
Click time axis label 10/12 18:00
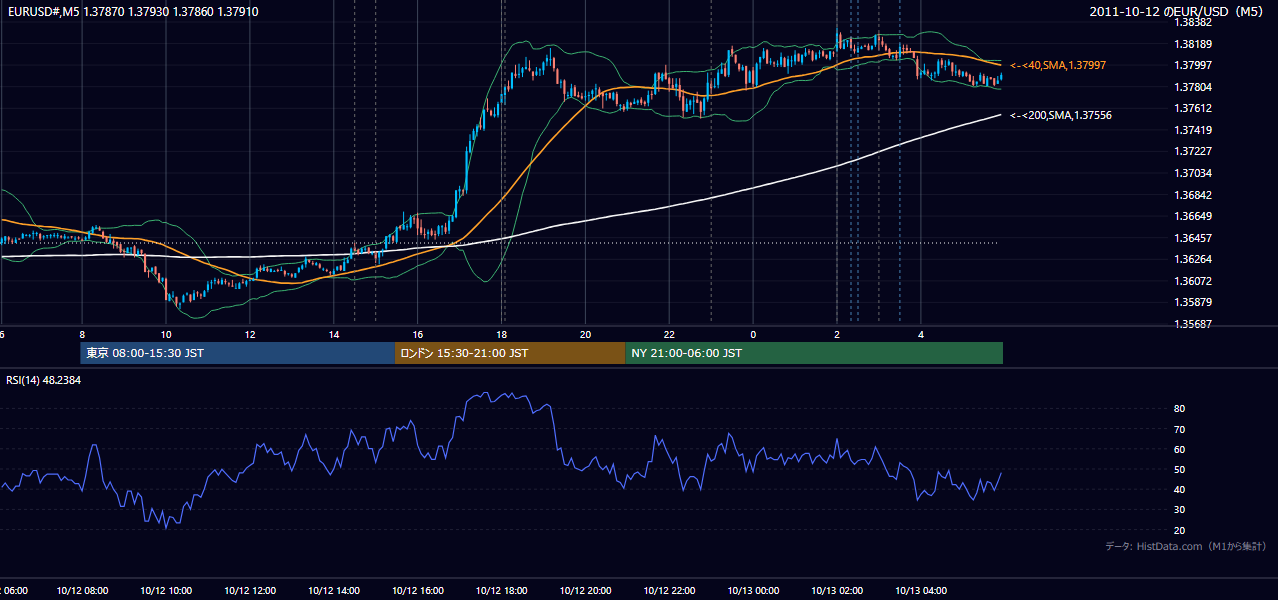point(502,591)
